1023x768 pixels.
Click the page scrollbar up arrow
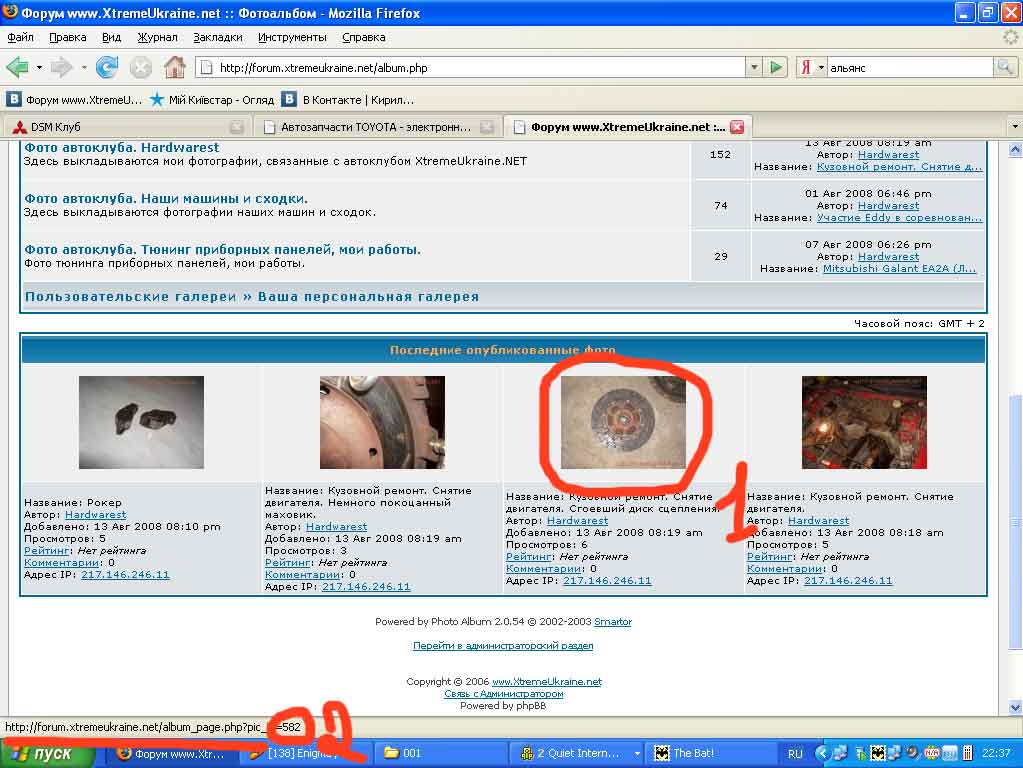point(1015,149)
